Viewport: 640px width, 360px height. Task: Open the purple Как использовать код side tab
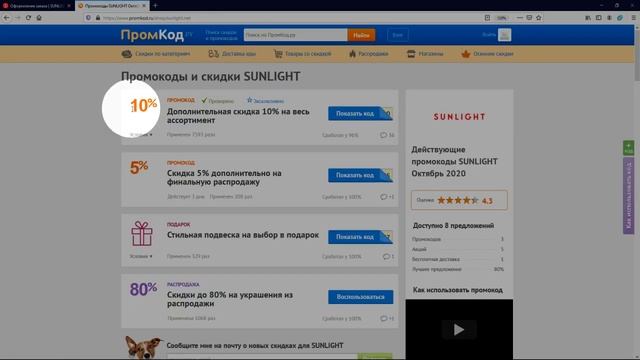[x=628, y=195]
